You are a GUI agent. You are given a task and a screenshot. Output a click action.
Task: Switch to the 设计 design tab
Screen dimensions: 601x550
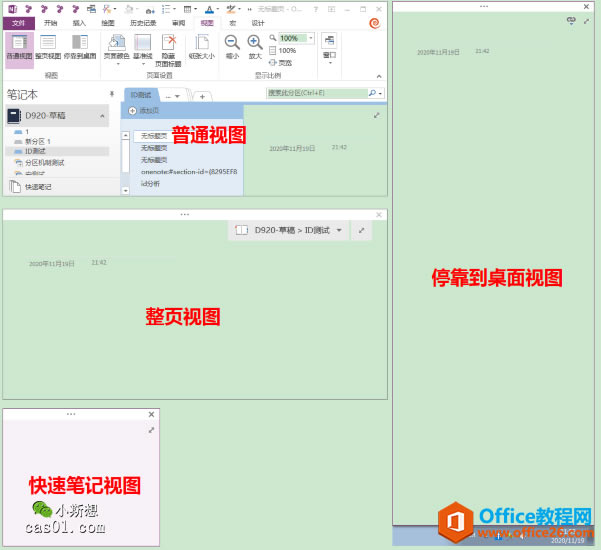tap(258, 23)
